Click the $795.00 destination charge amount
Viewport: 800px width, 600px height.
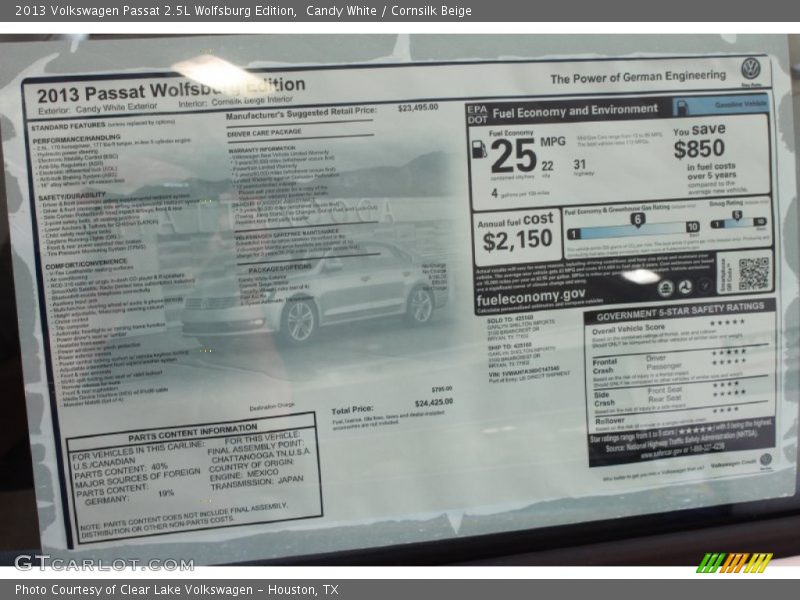click(442, 389)
